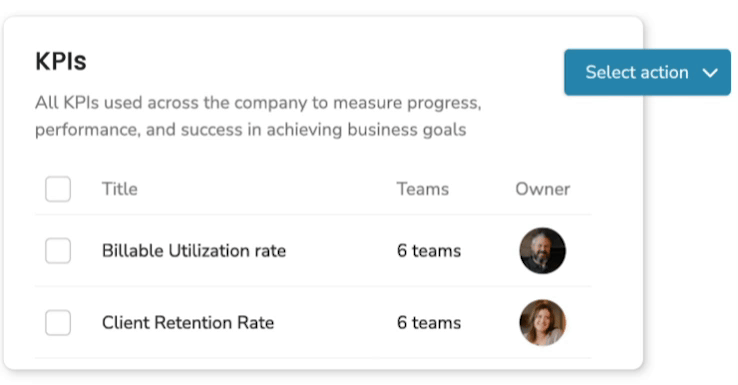Open the Select action dropdown
The width and height of the screenshot is (738, 385).
pos(647,72)
